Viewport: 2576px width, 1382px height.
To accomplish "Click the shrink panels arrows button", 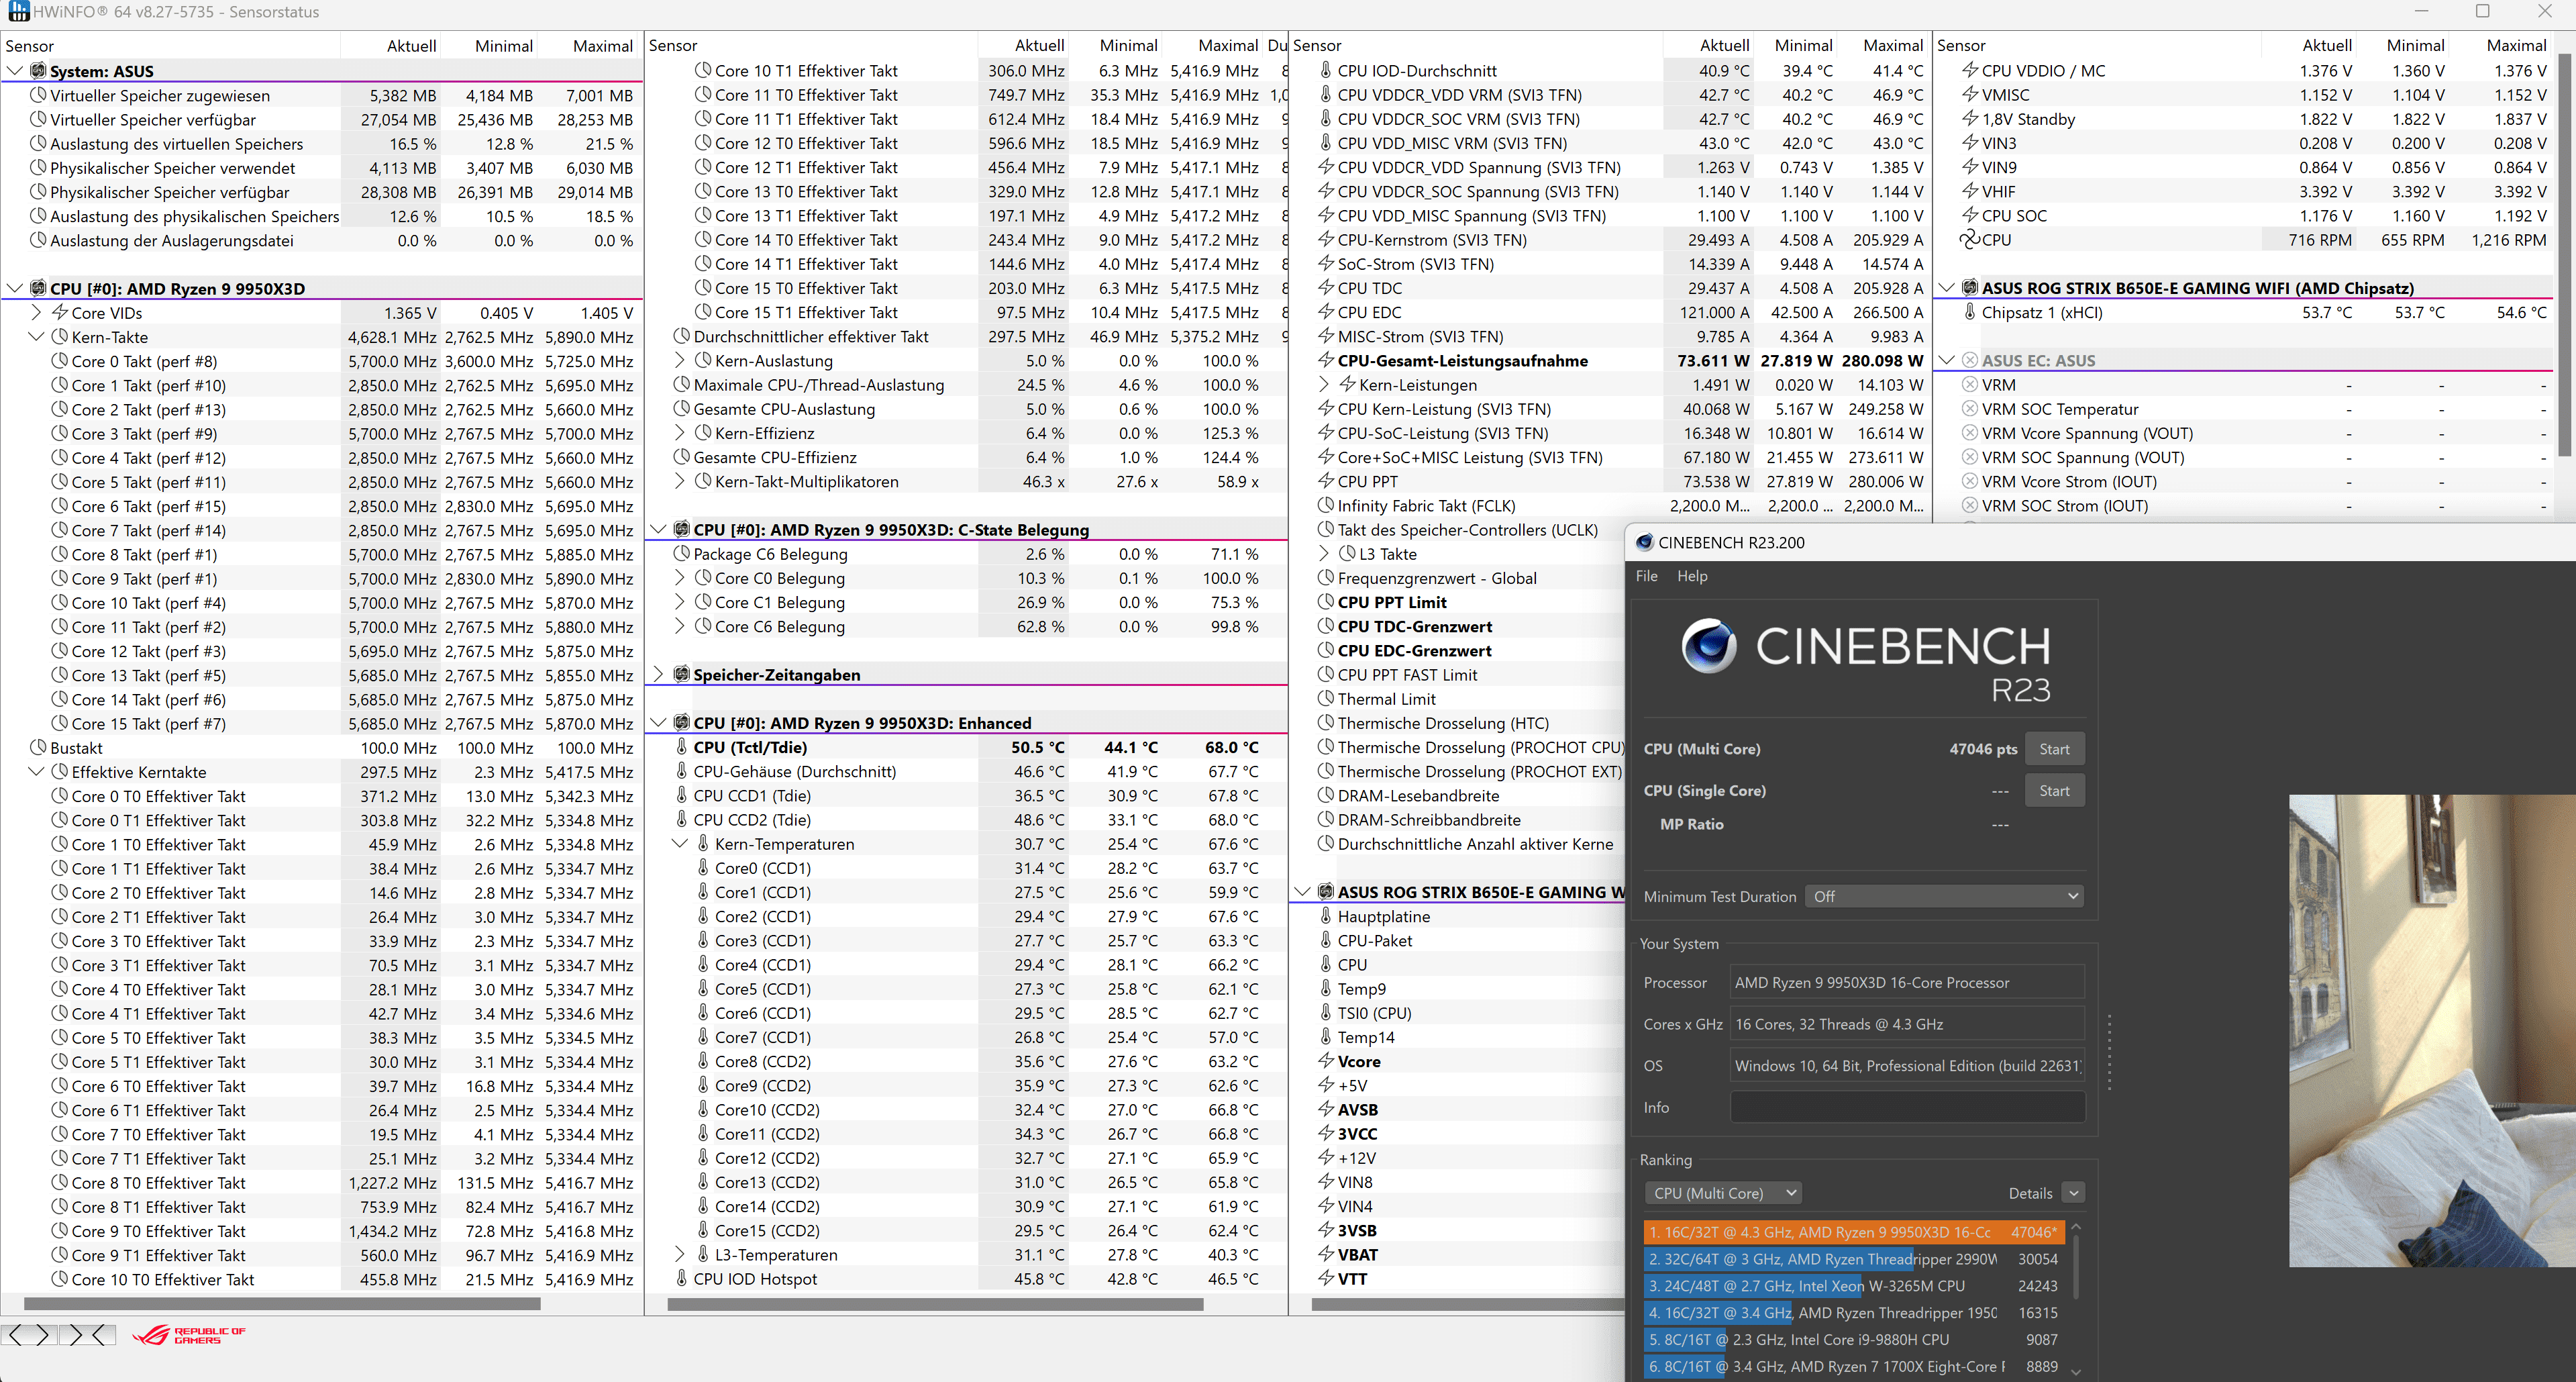I will pyautogui.click(x=87, y=1334).
